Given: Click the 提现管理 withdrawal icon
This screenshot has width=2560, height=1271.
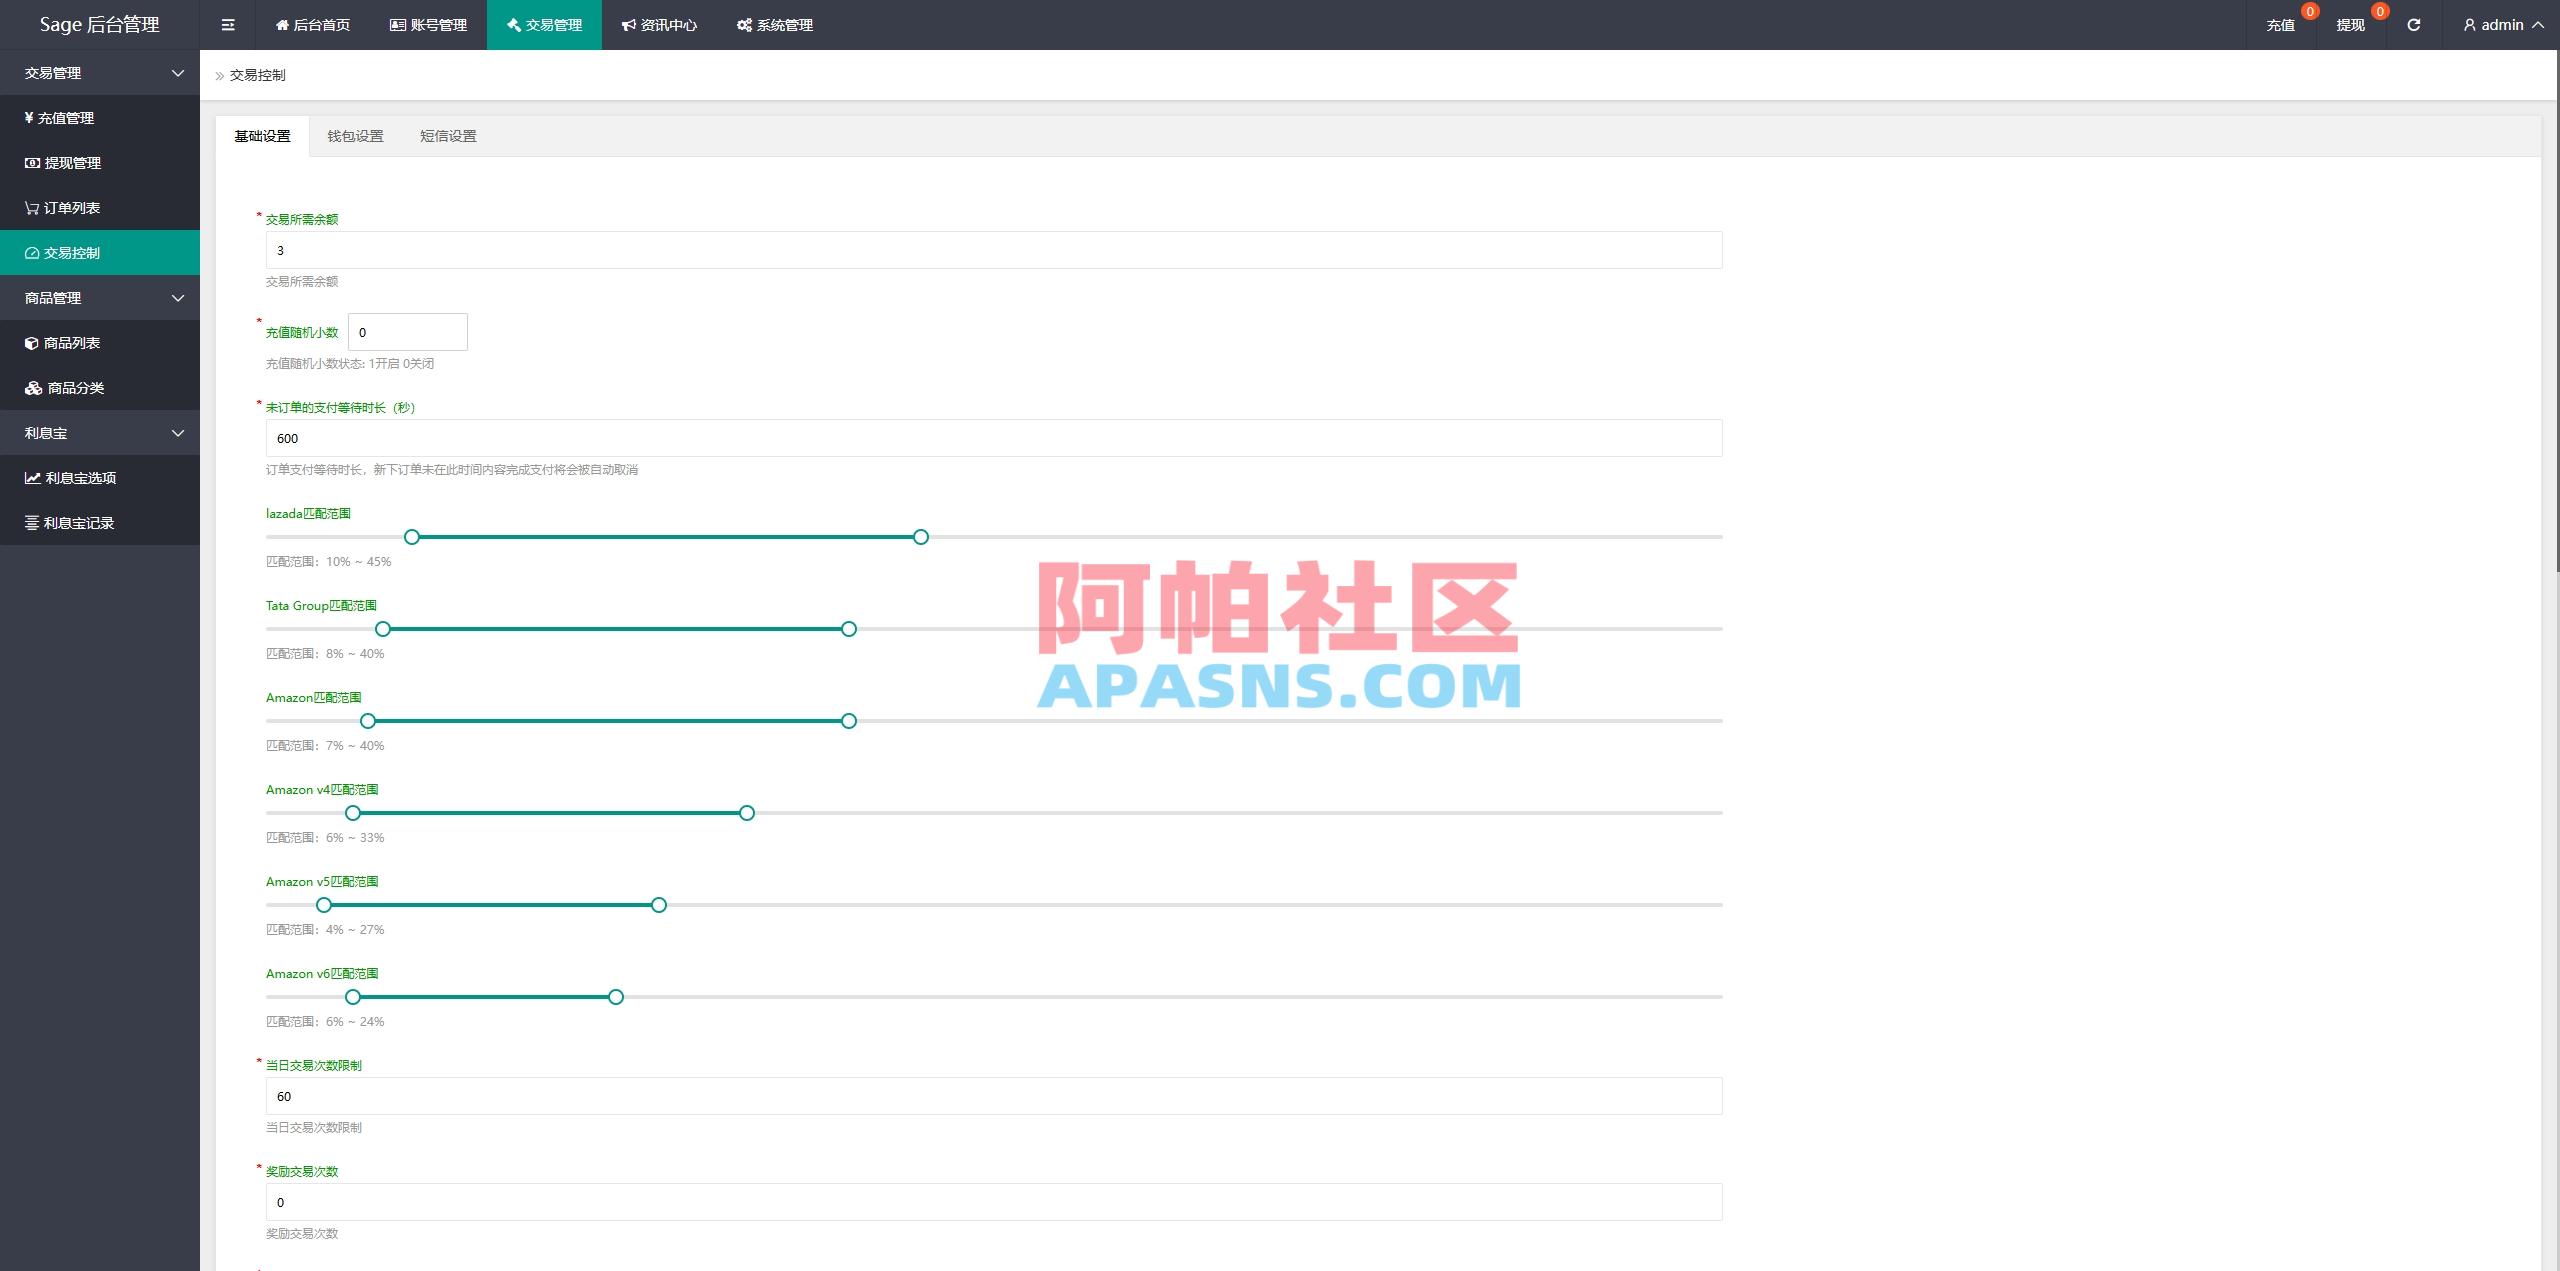Looking at the screenshot, I should point(30,162).
